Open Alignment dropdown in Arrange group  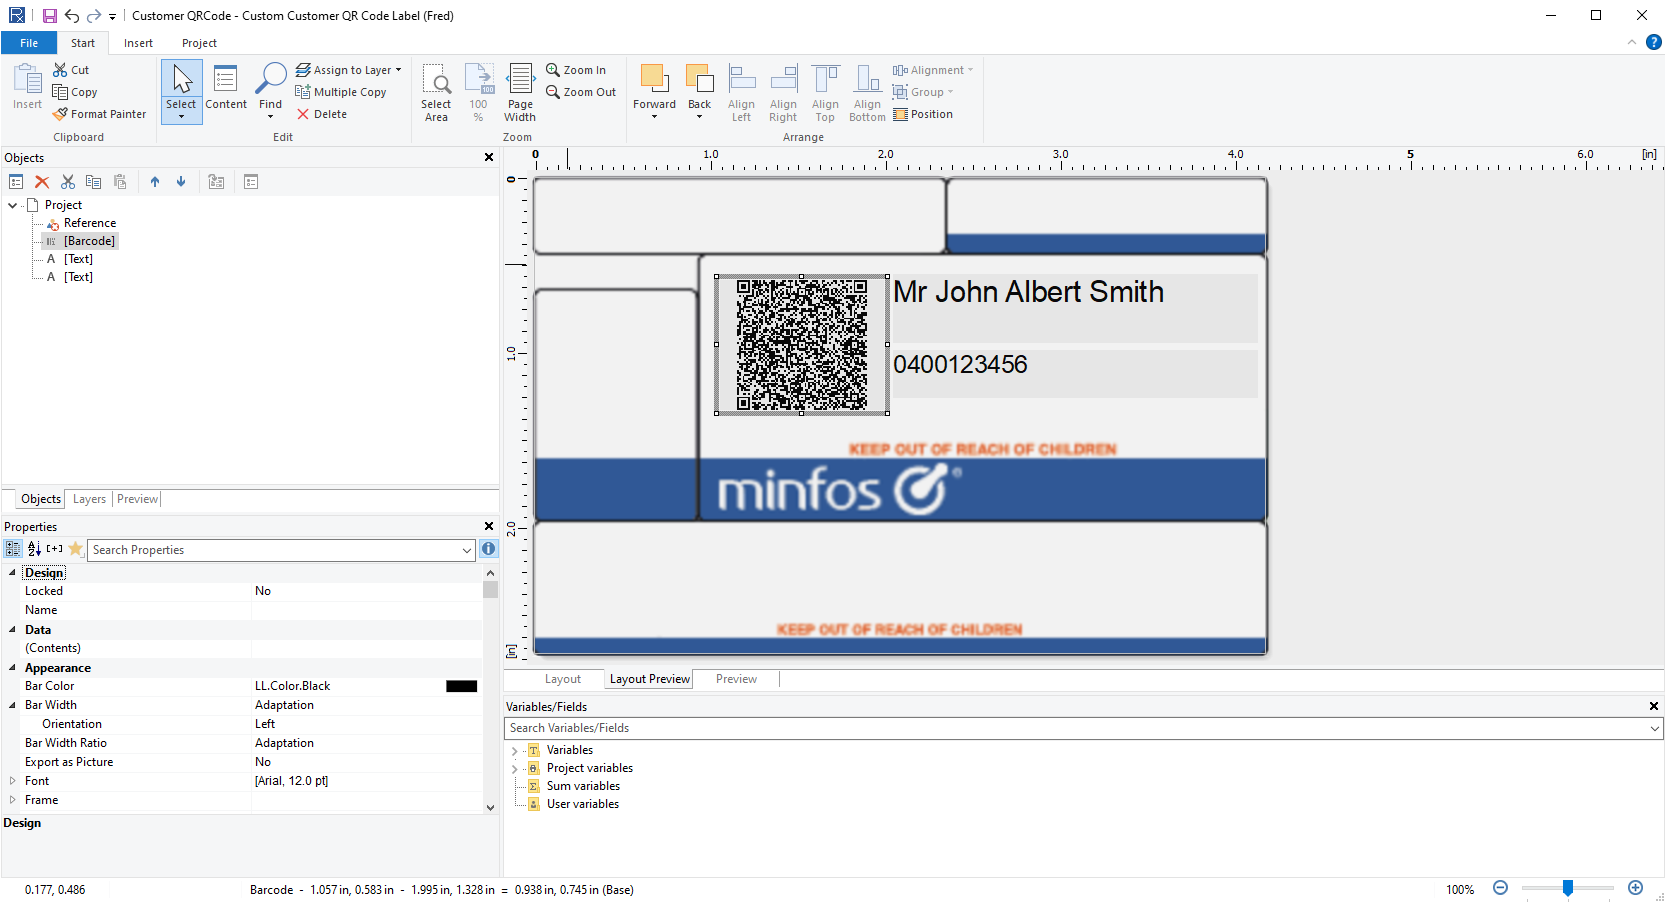[933, 70]
